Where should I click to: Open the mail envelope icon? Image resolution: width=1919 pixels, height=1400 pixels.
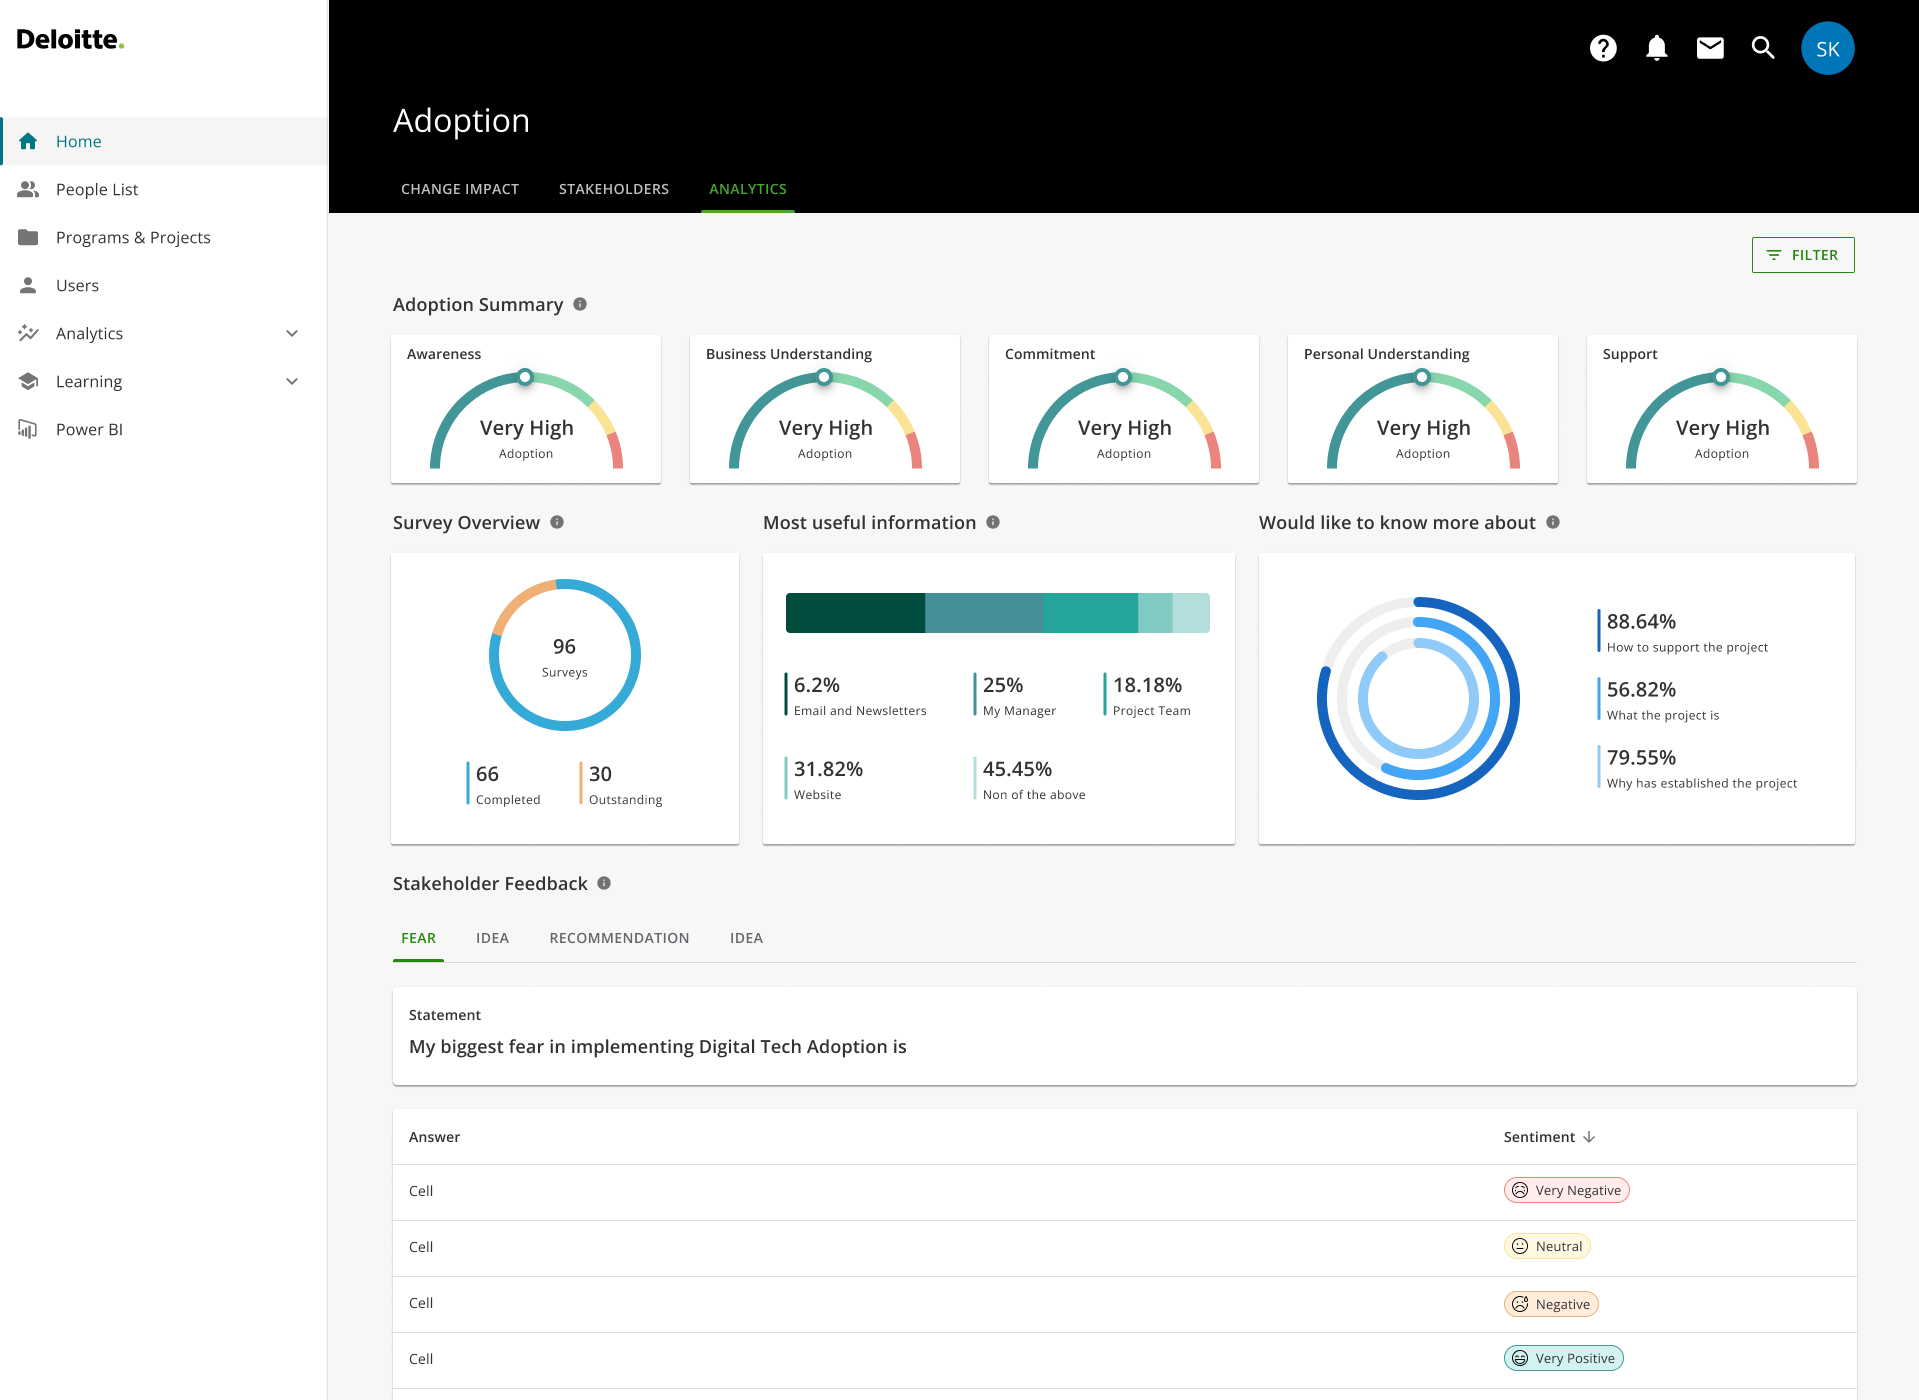[x=1710, y=48]
